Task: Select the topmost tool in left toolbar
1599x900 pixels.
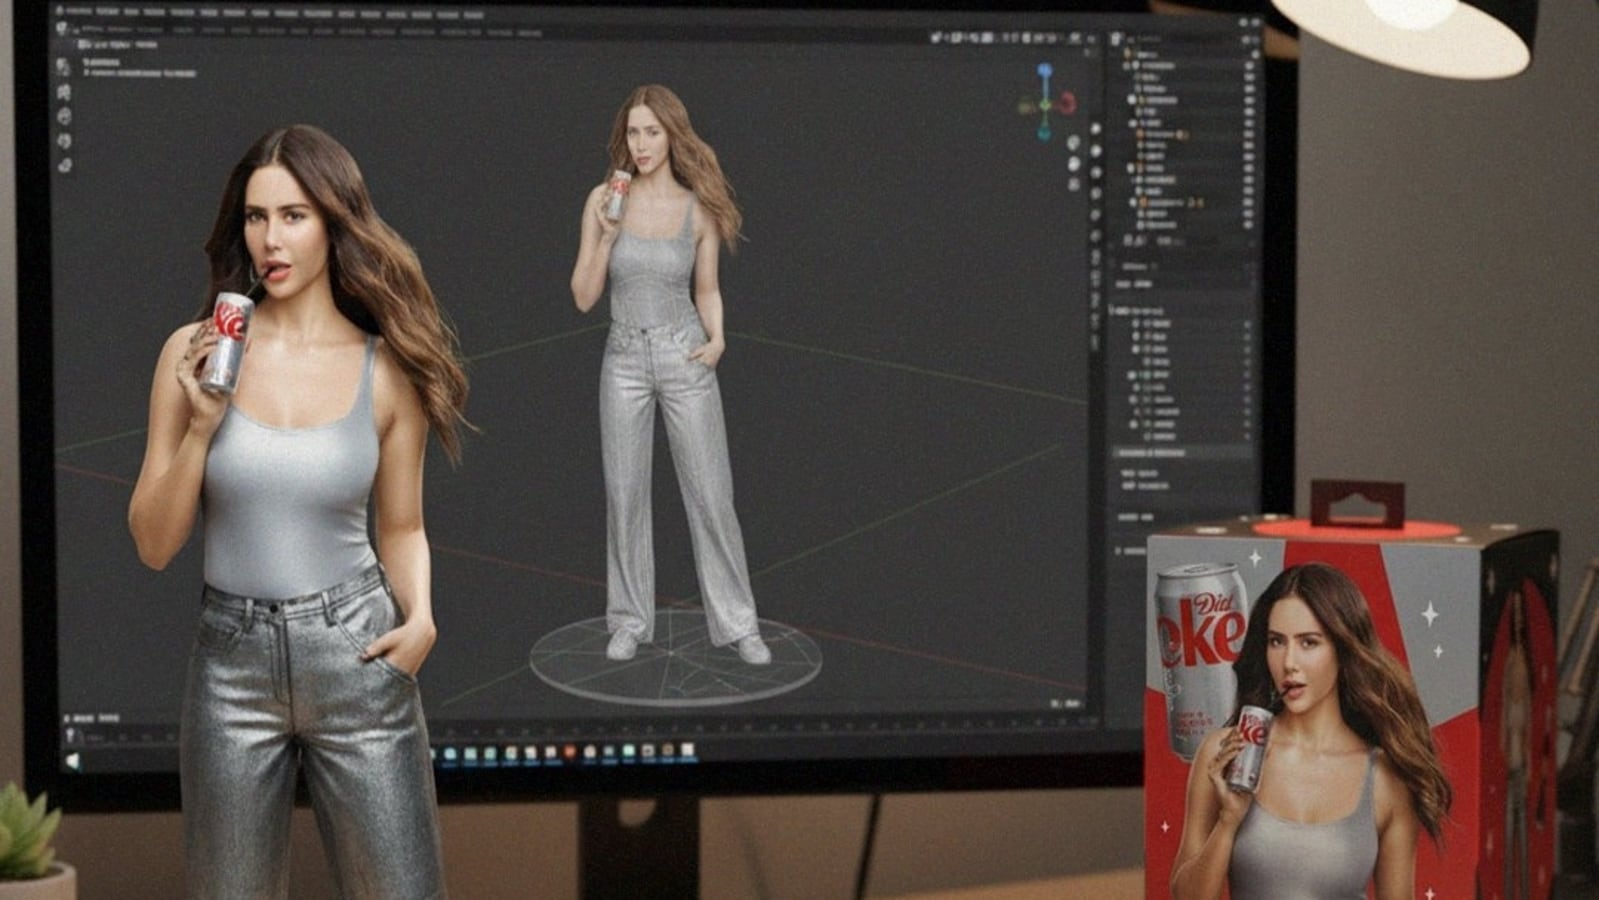Action: pos(64,67)
